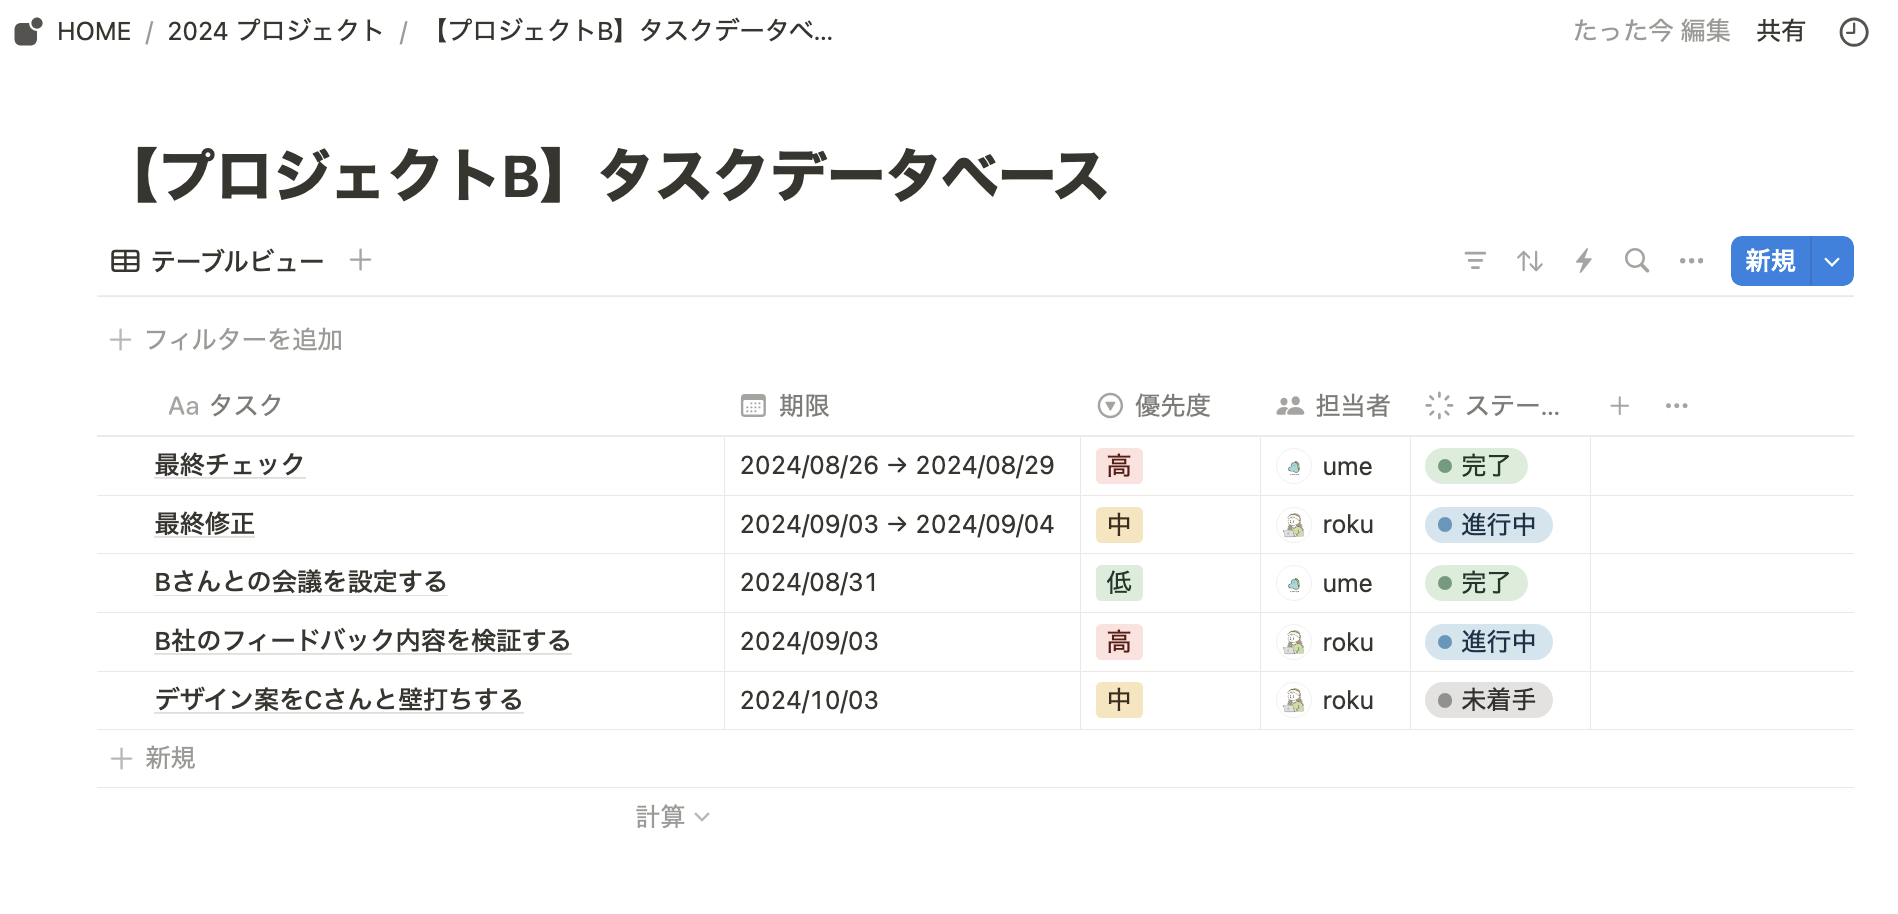Click the 共有 share button
The height and width of the screenshot is (914, 1898).
[x=1780, y=31]
